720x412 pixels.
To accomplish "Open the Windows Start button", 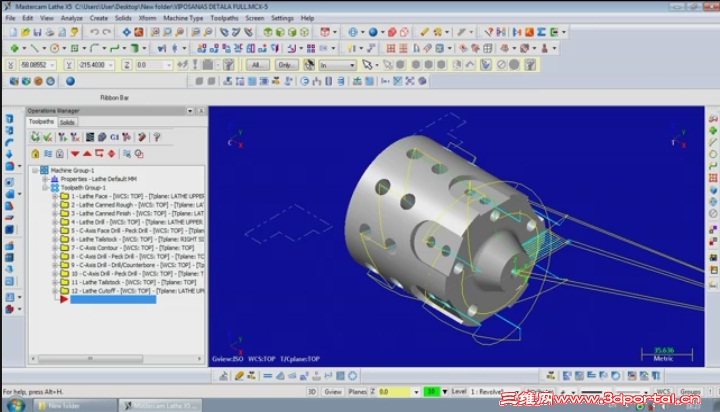I will pos(16,405).
